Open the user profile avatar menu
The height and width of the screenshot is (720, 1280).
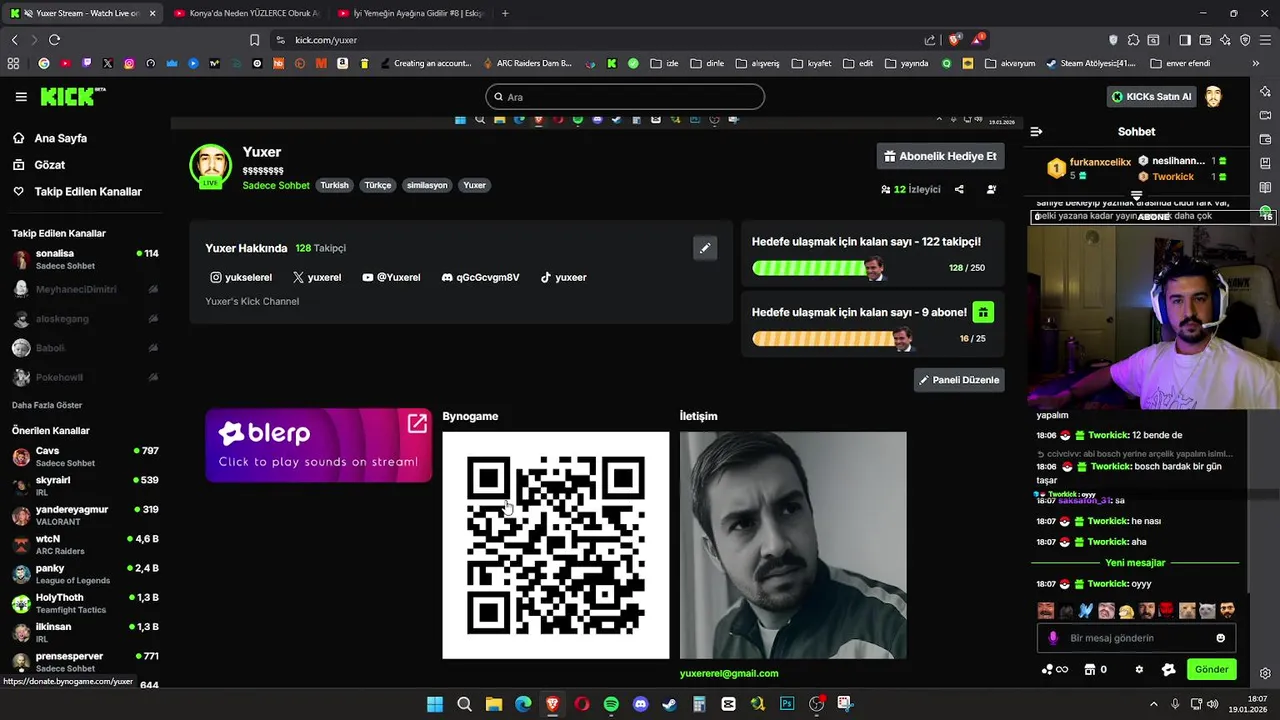[x=1213, y=97]
